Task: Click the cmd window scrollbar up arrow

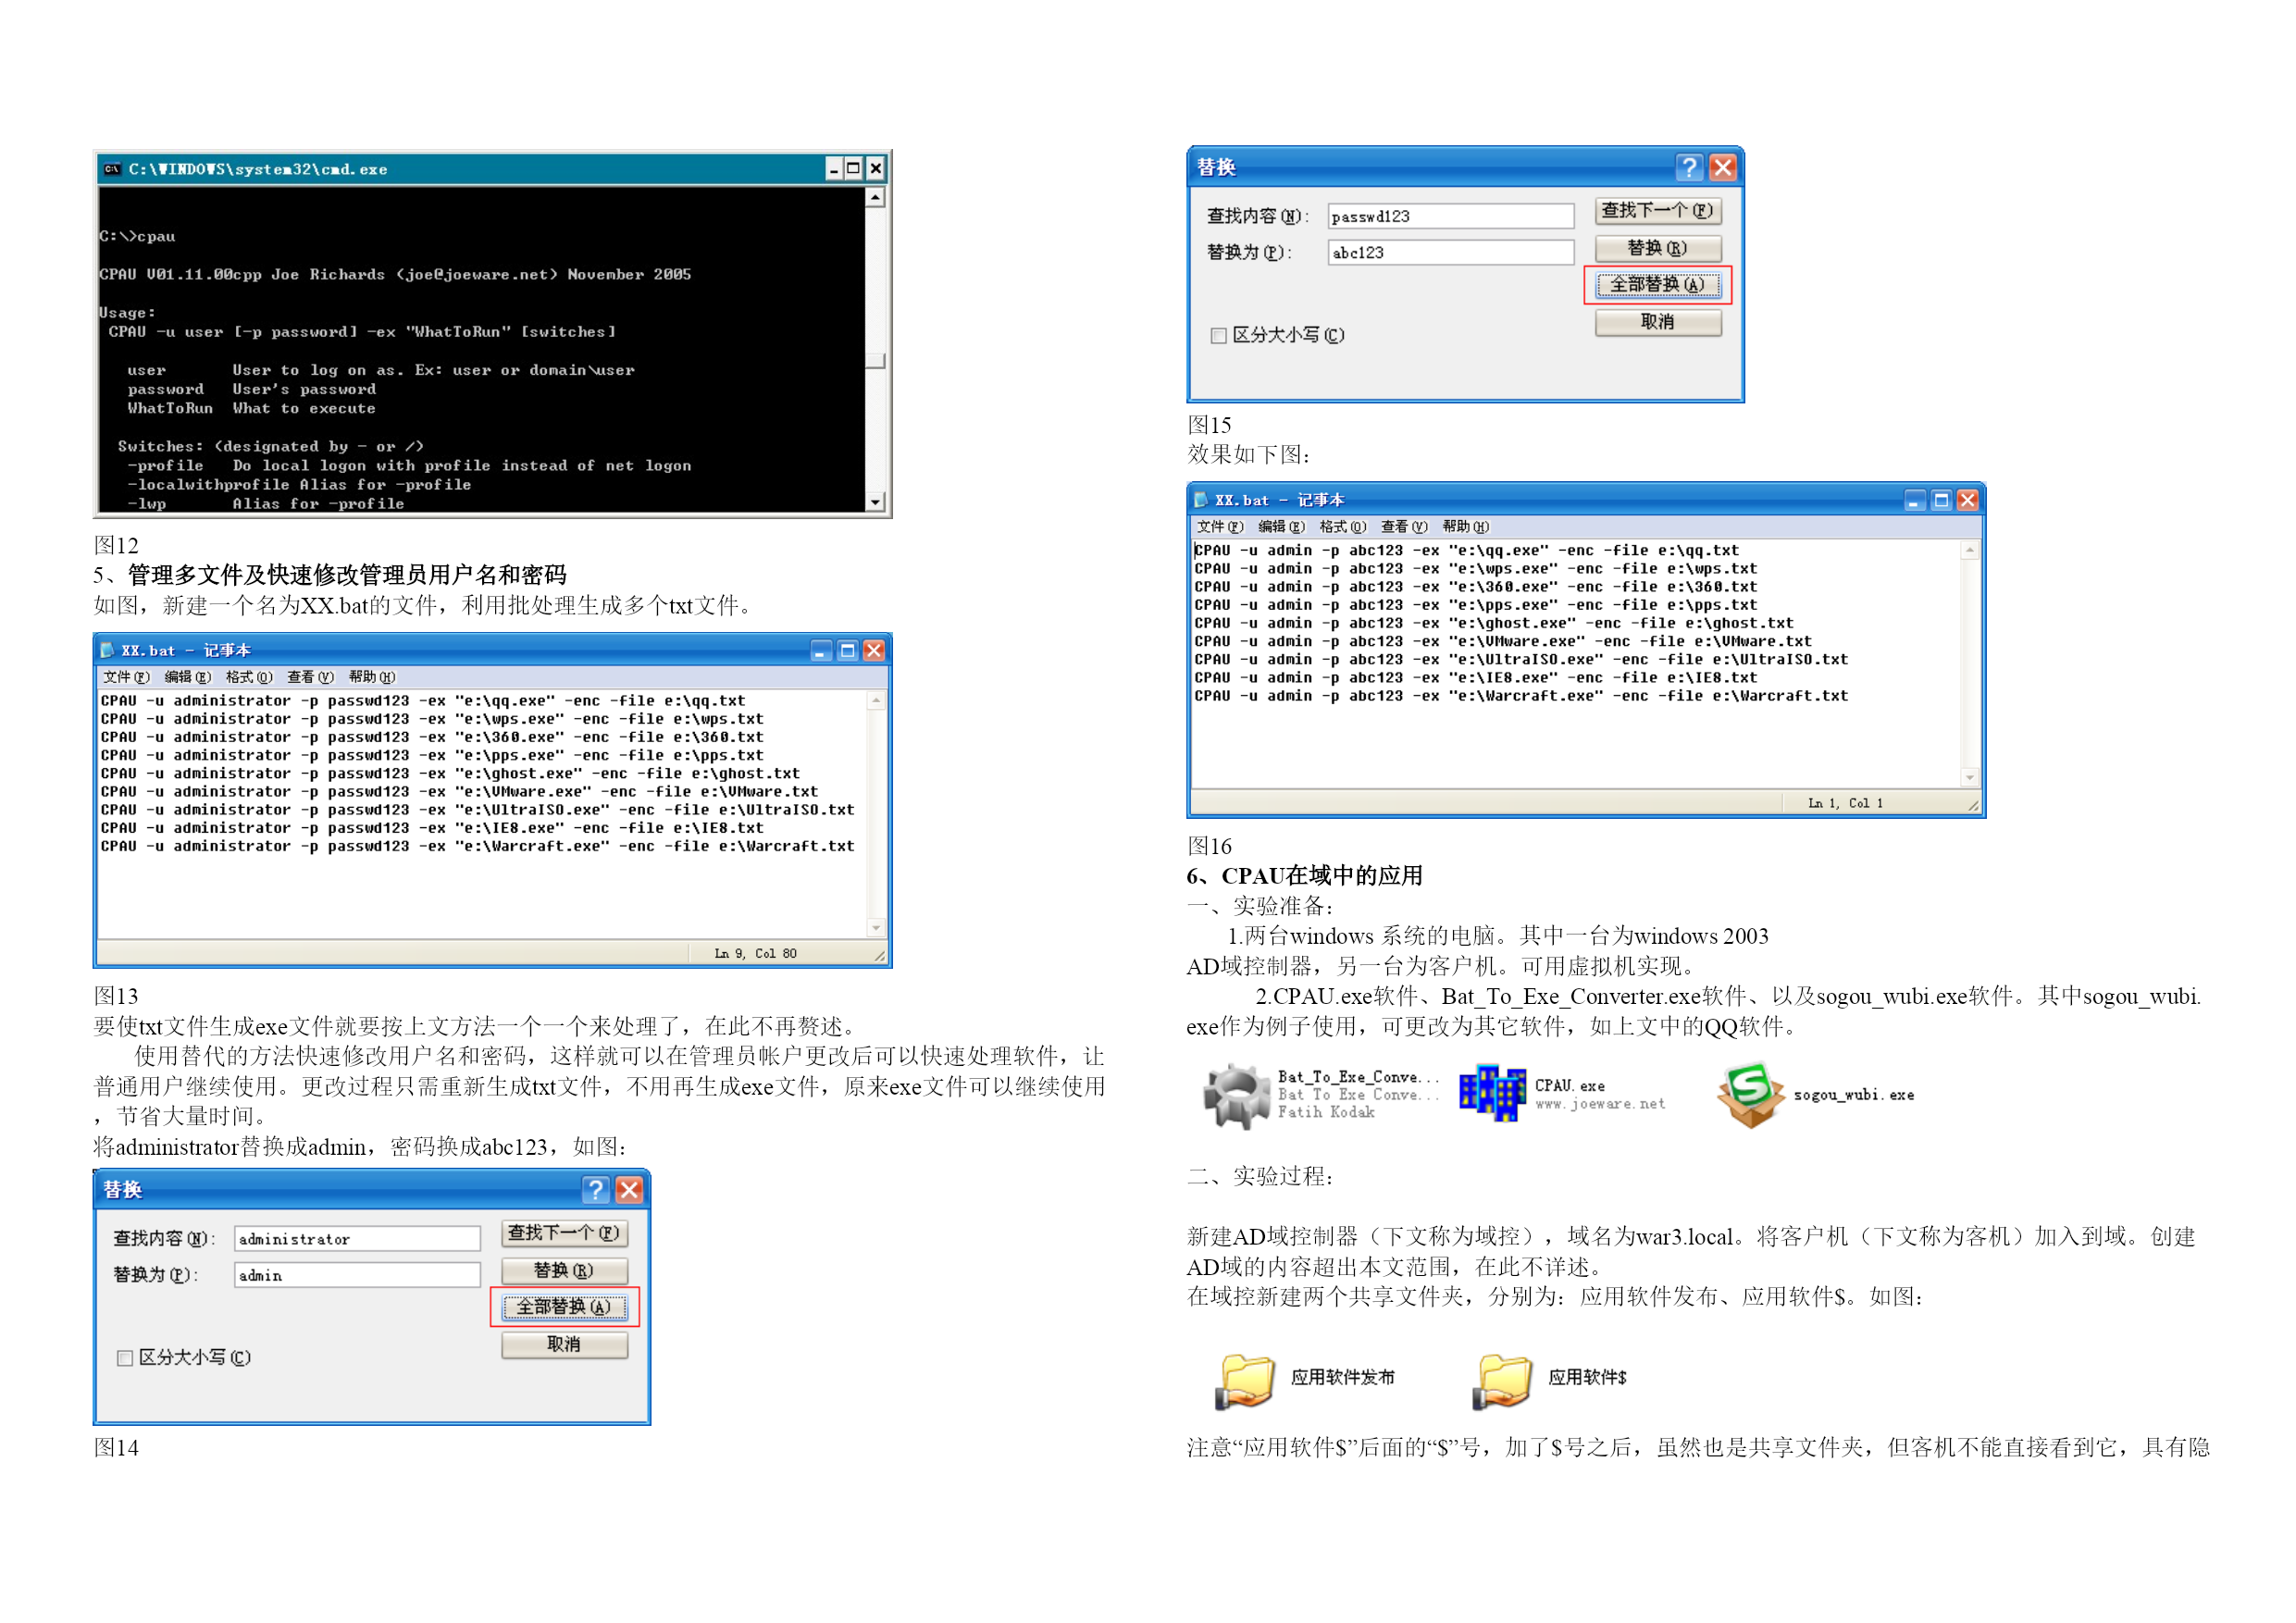Action: click(875, 197)
